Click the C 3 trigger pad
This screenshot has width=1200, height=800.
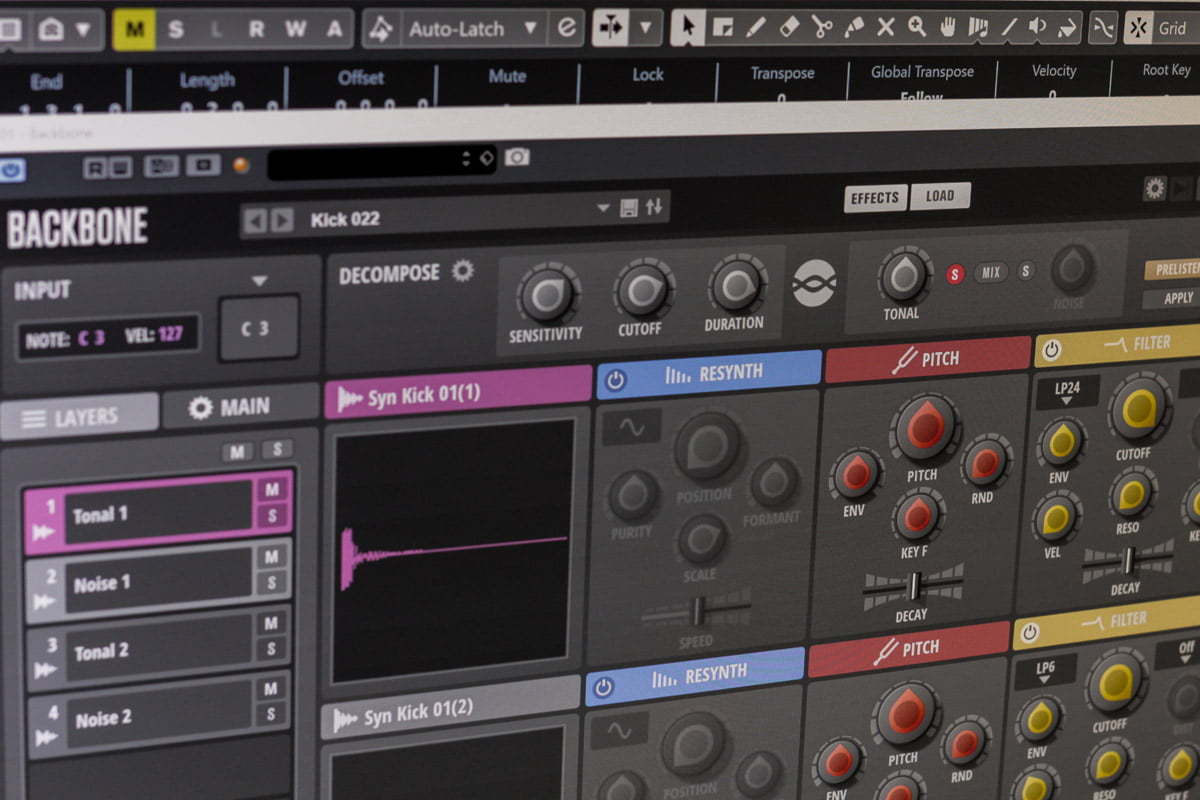tap(259, 327)
